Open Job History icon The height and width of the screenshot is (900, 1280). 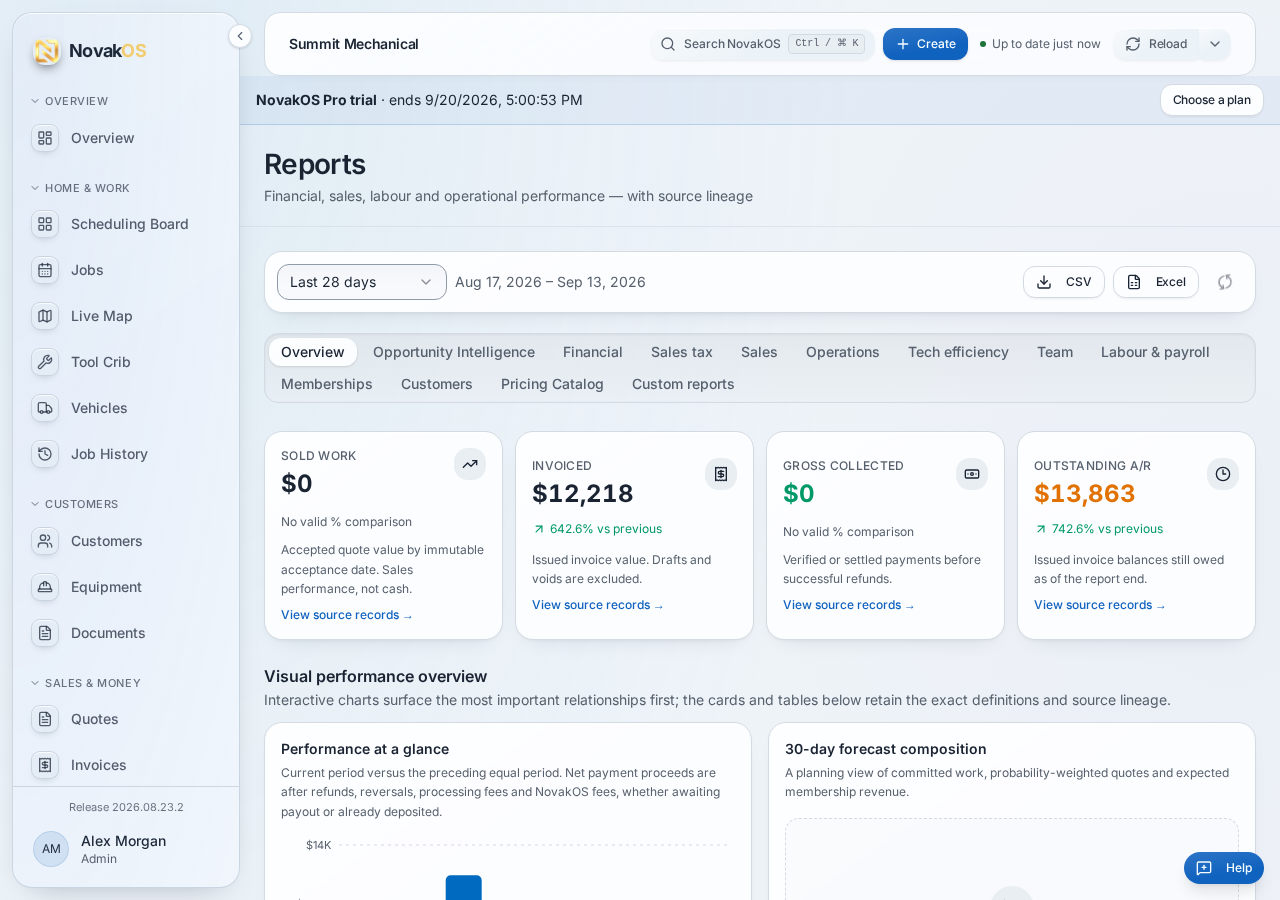tap(45, 454)
